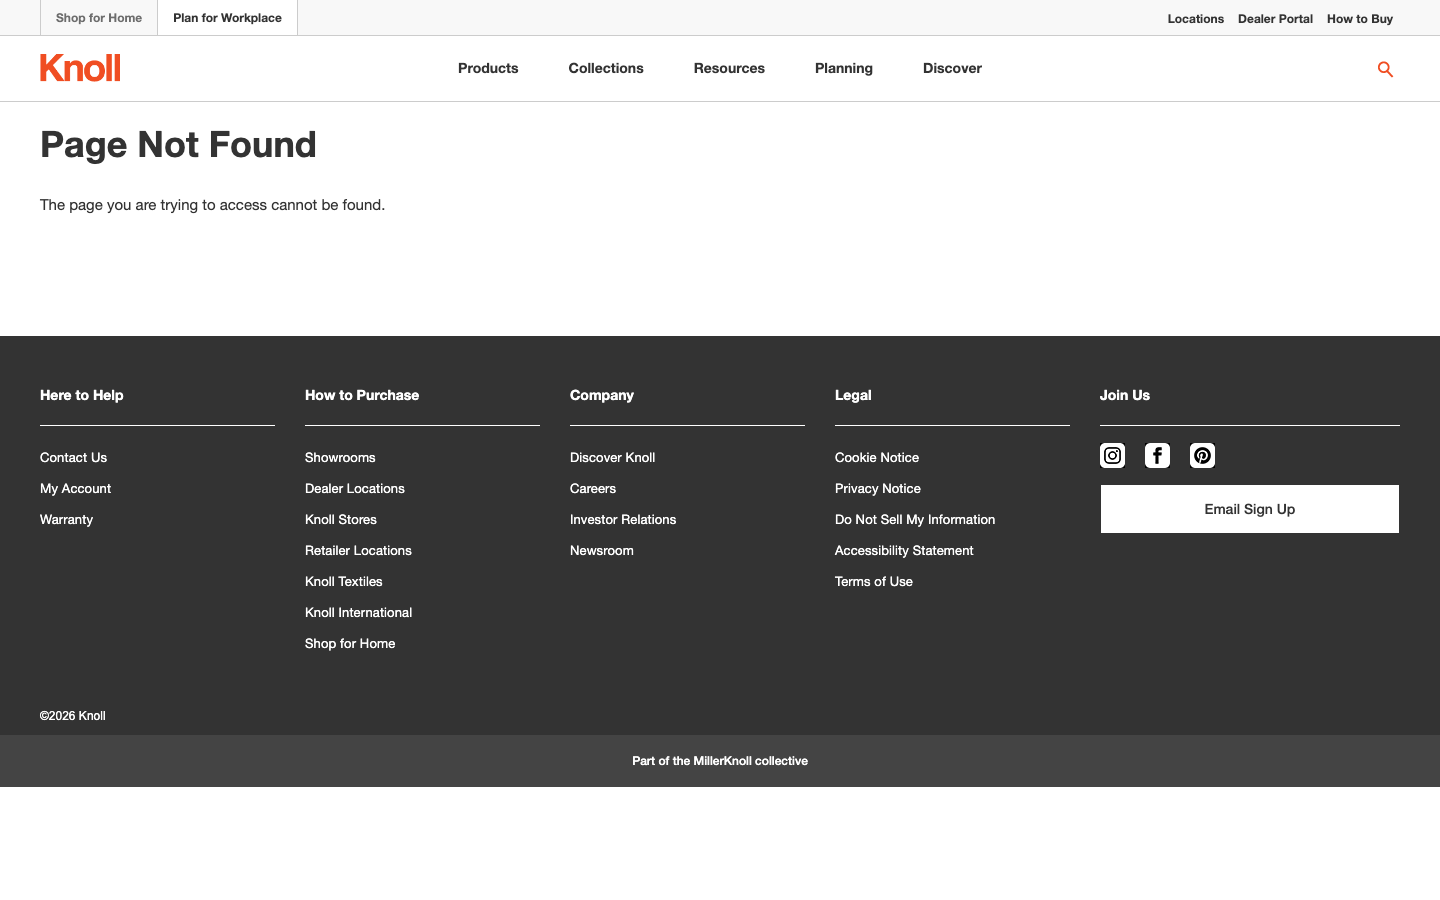Viewport: 1440px width, 900px height.
Task: Open the Discover Knoll footer link
Action: point(612,458)
